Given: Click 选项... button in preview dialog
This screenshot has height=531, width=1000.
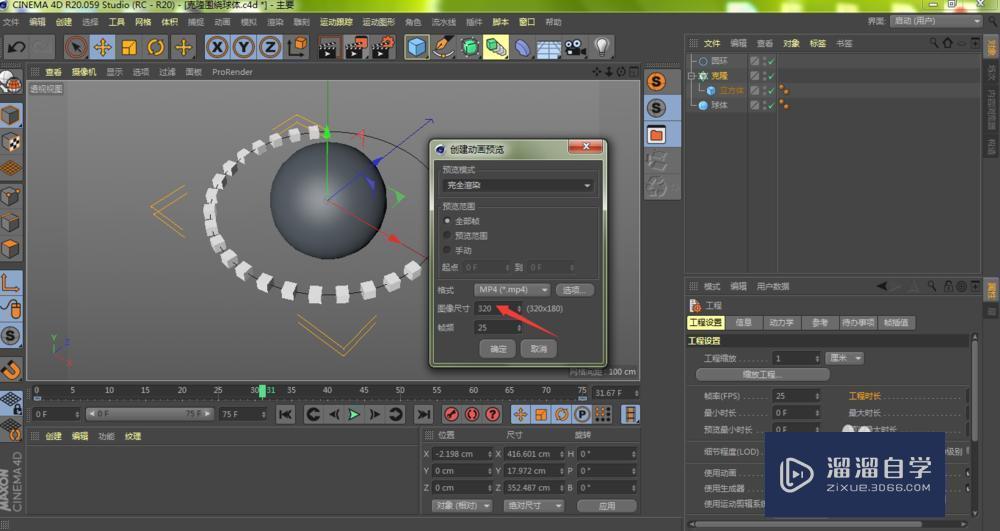Looking at the screenshot, I should [575, 290].
